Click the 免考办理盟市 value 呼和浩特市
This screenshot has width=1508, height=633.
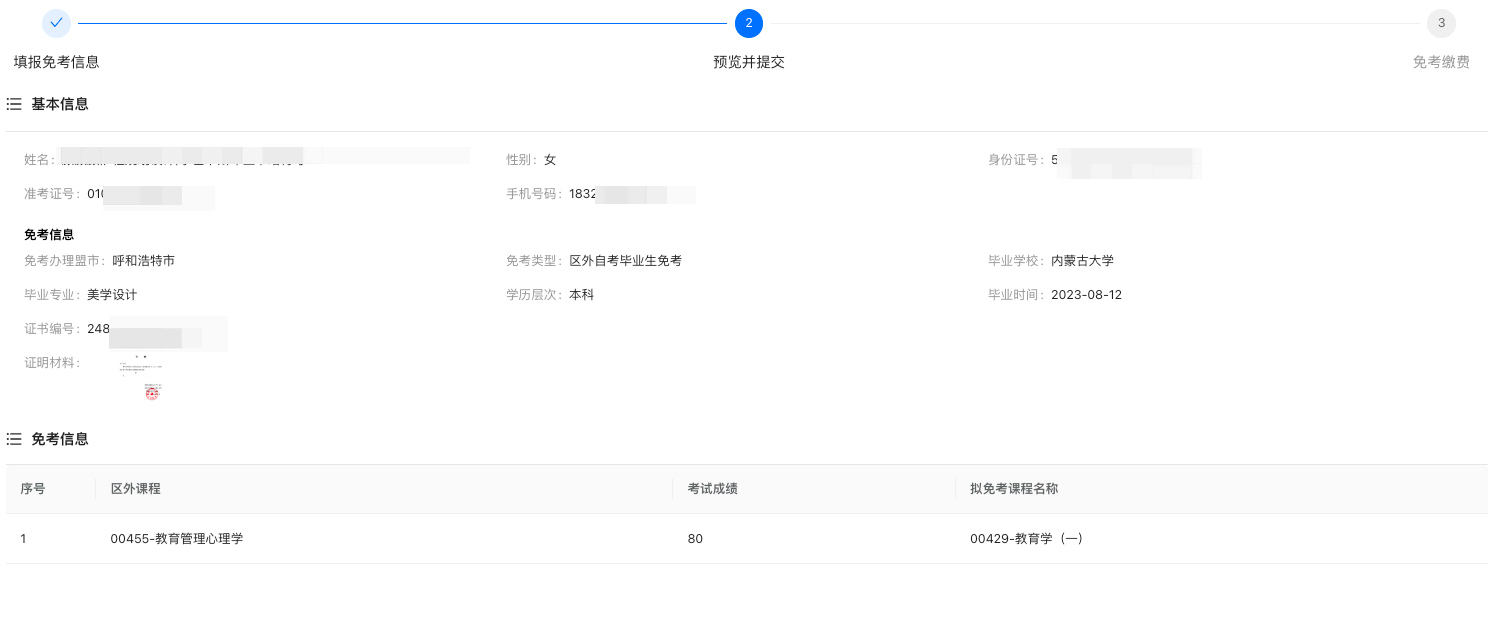coord(143,261)
